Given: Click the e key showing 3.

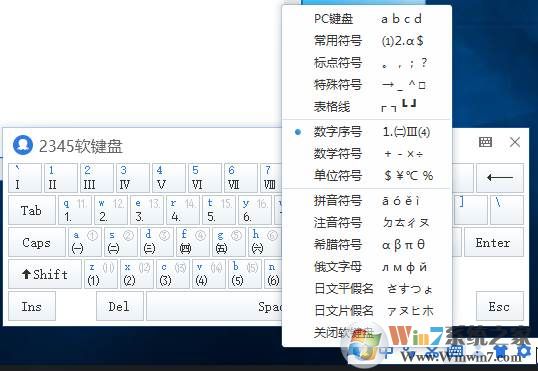Looking at the screenshot, I should click(147, 210).
